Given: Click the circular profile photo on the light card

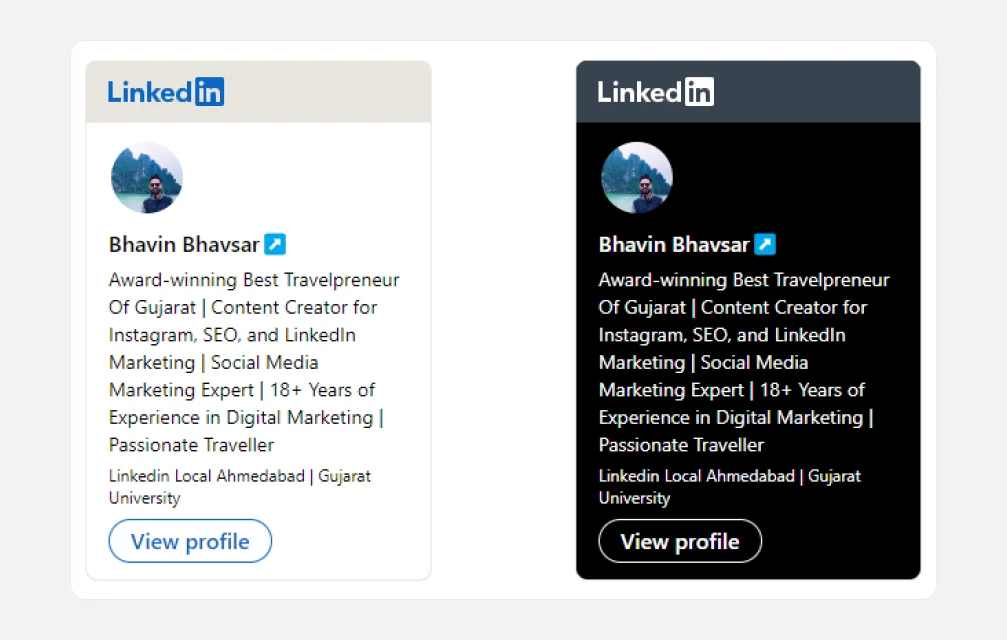Looking at the screenshot, I should tap(146, 178).
